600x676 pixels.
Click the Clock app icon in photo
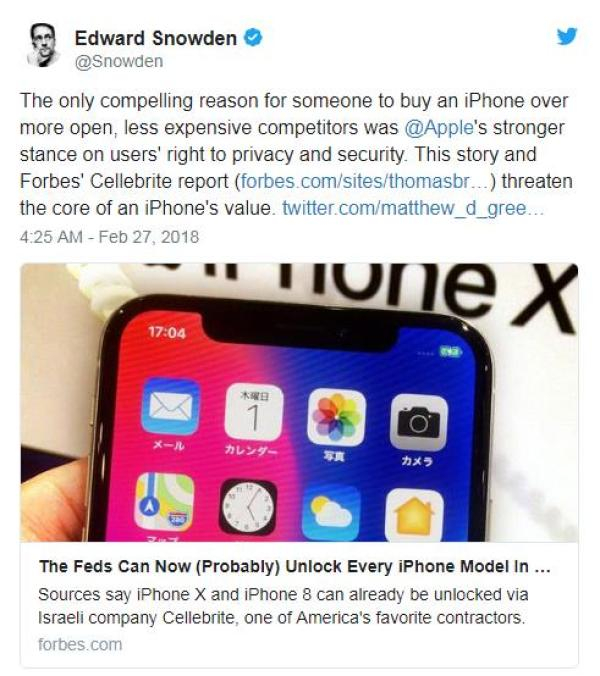tap(248, 507)
